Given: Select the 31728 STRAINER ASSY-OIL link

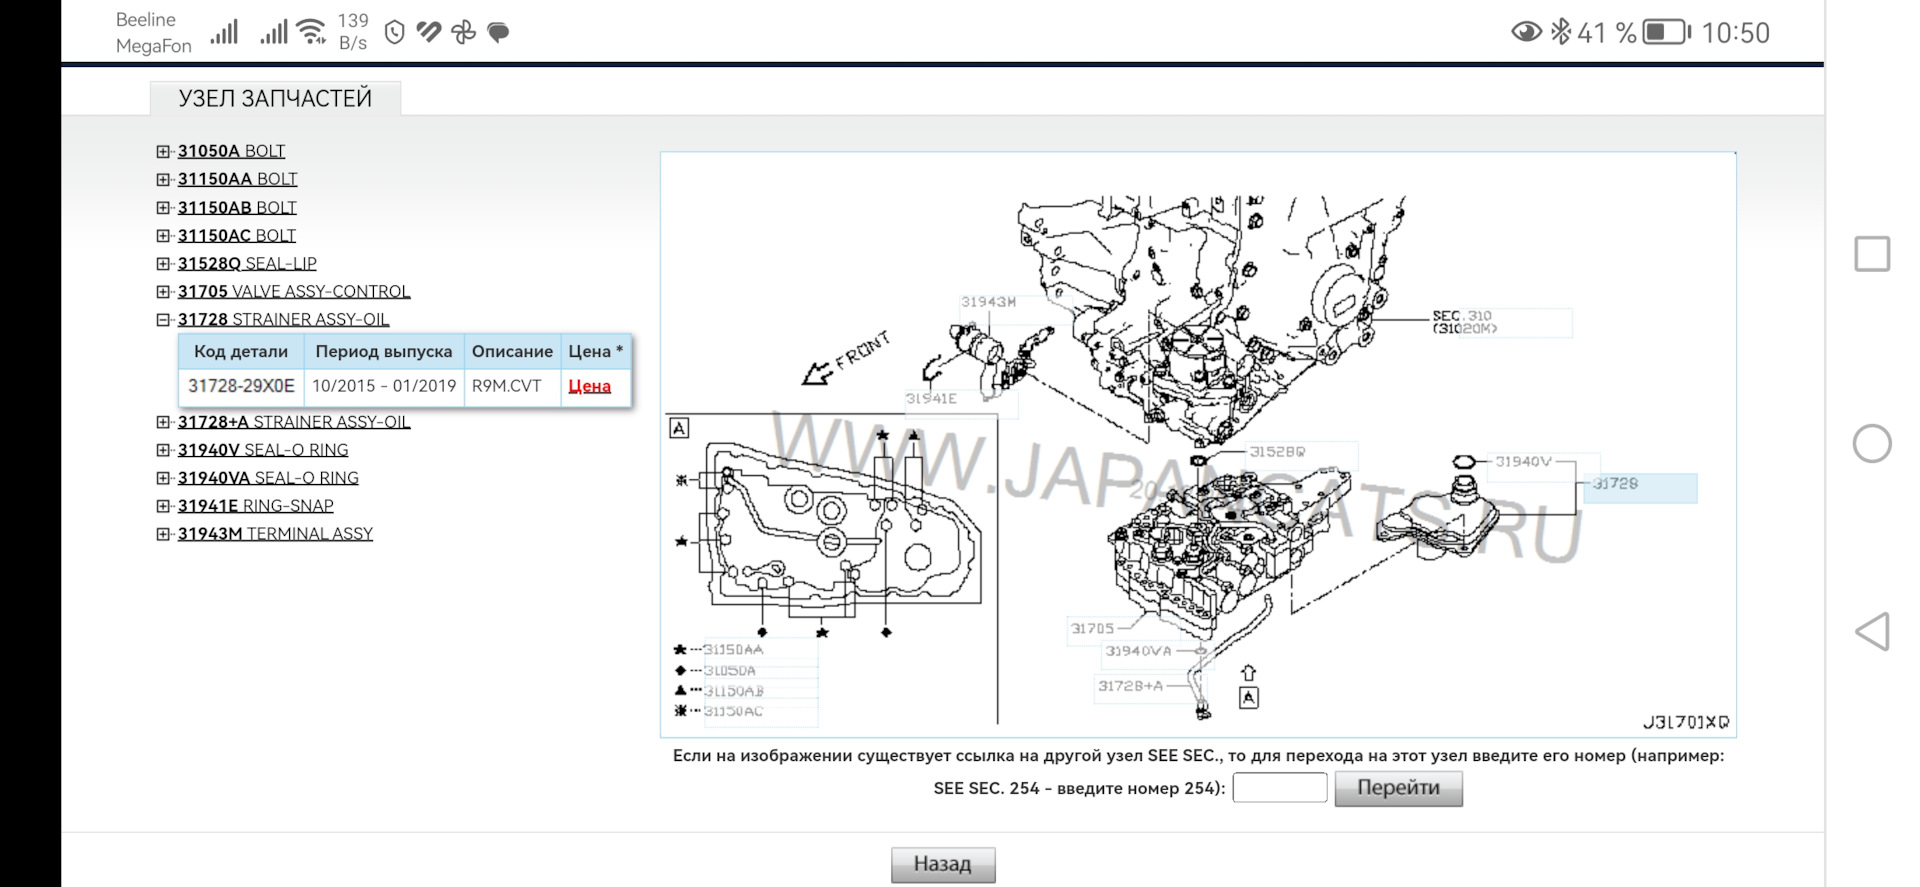Looking at the screenshot, I should [284, 319].
